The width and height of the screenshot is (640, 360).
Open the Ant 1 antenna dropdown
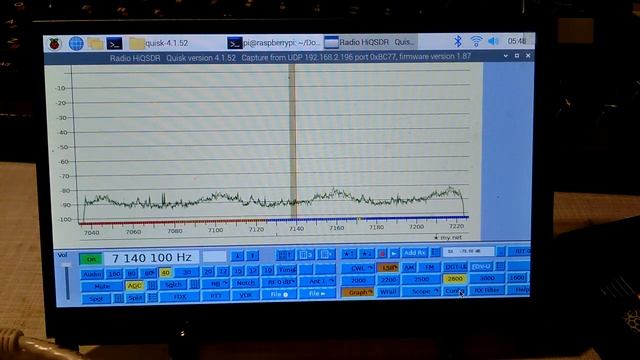317,281
